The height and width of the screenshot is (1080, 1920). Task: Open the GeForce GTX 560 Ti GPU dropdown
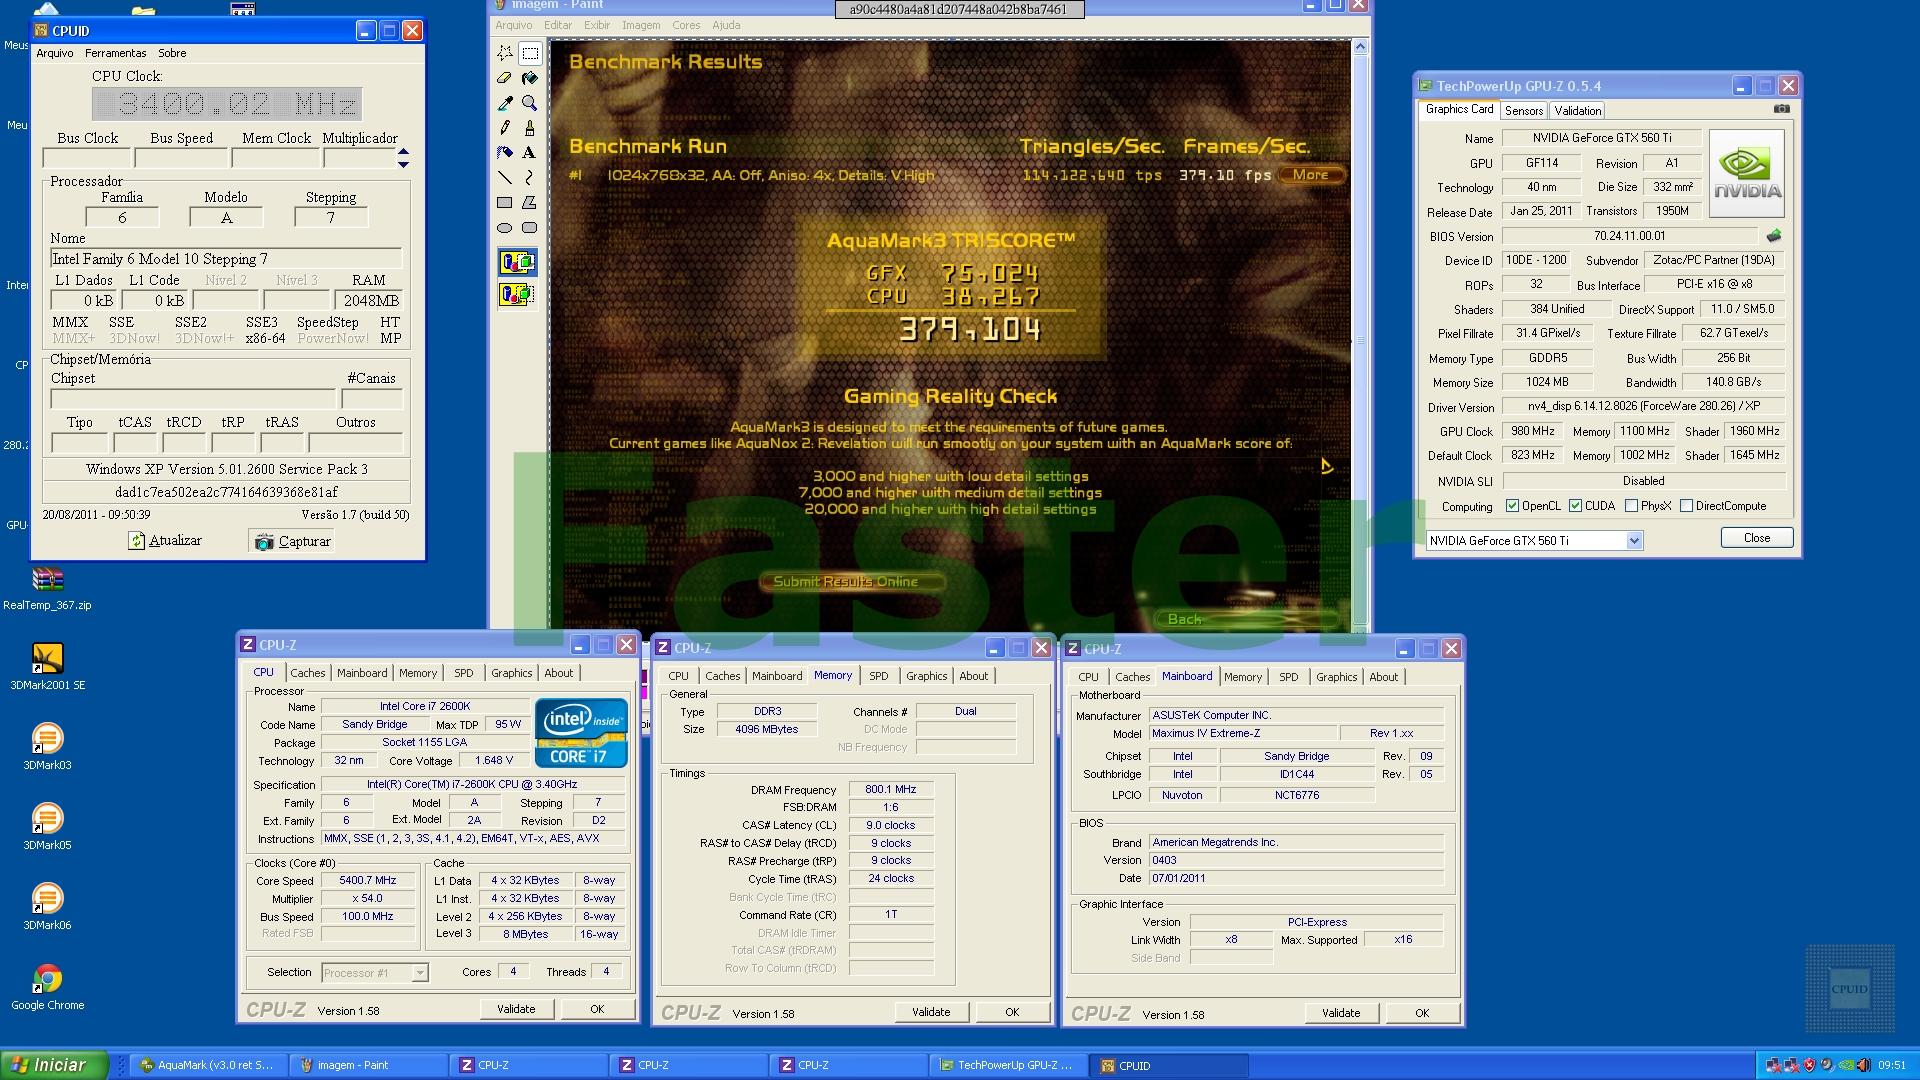pos(1634,541)
